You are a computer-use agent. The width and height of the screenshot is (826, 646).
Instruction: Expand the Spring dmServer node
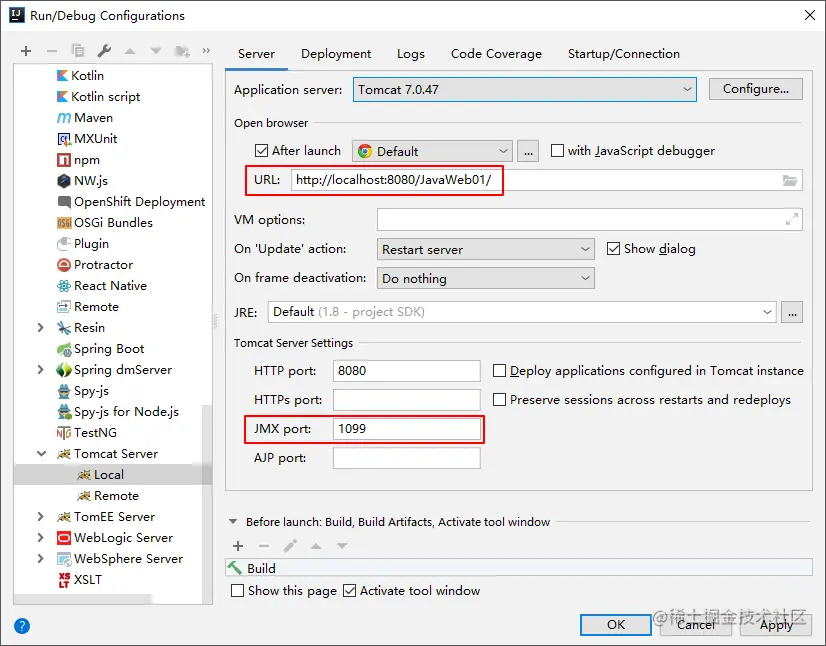41,370
